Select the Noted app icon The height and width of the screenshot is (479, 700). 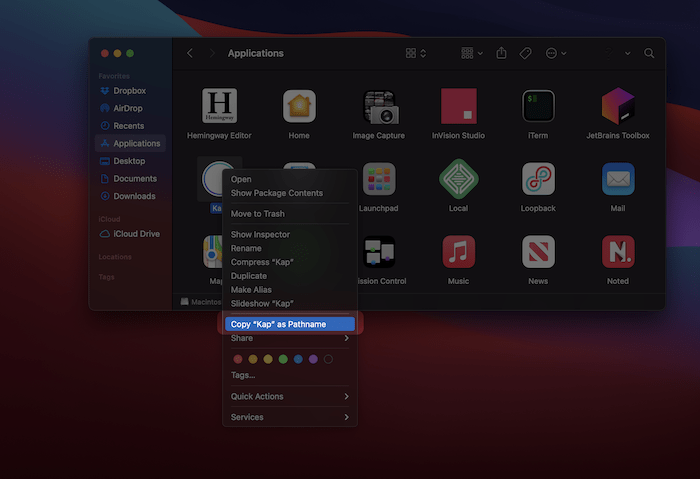[618, 252]
